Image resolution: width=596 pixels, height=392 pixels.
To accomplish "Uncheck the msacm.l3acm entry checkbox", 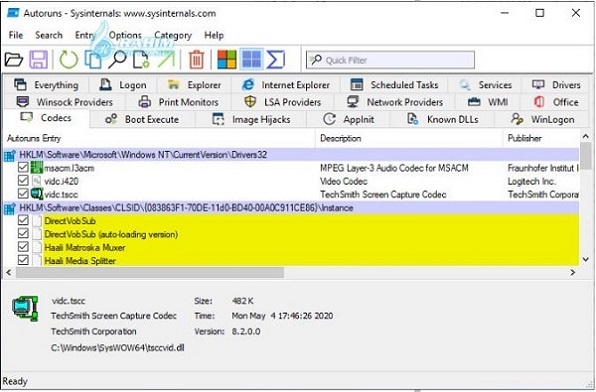I will 23,167.
